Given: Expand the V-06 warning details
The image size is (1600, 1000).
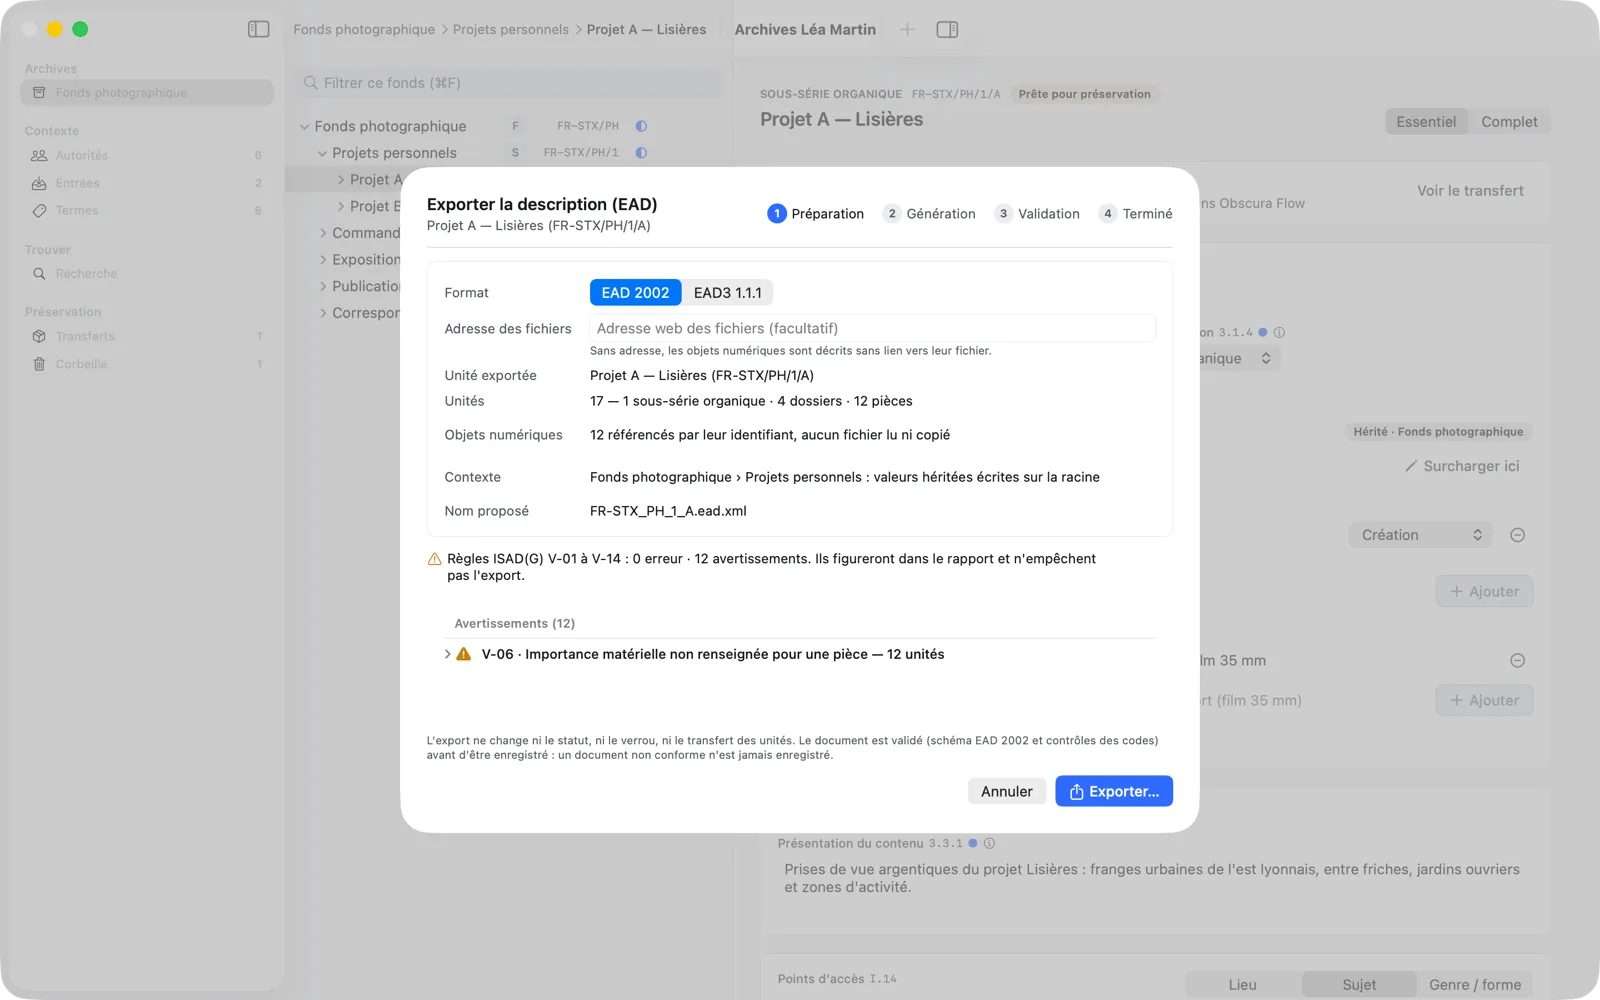Looking at the screenshot, I should pos(447,654).
